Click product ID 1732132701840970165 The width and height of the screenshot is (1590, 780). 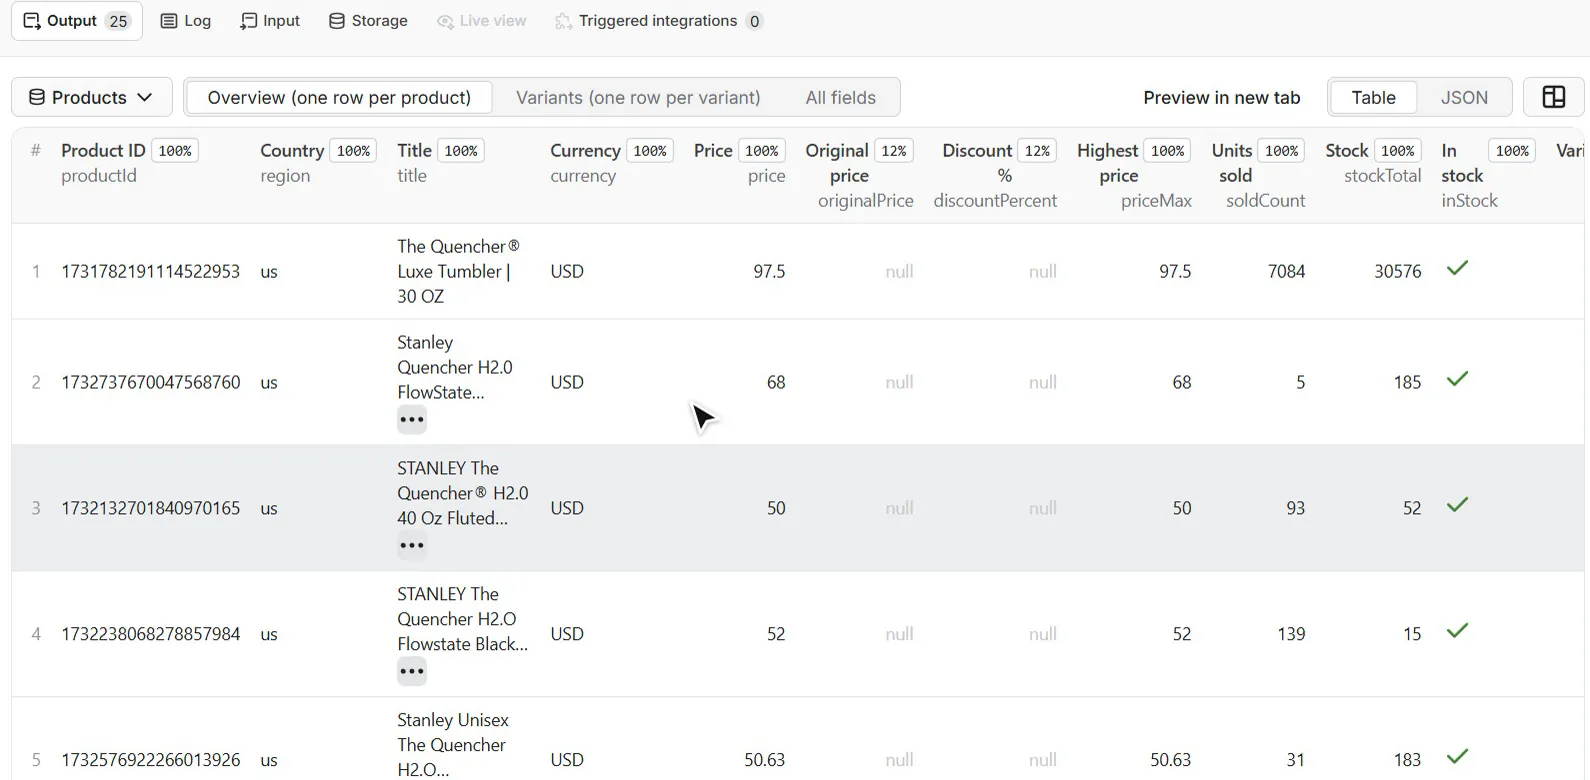pyautogui.click(x=150, y=509)
